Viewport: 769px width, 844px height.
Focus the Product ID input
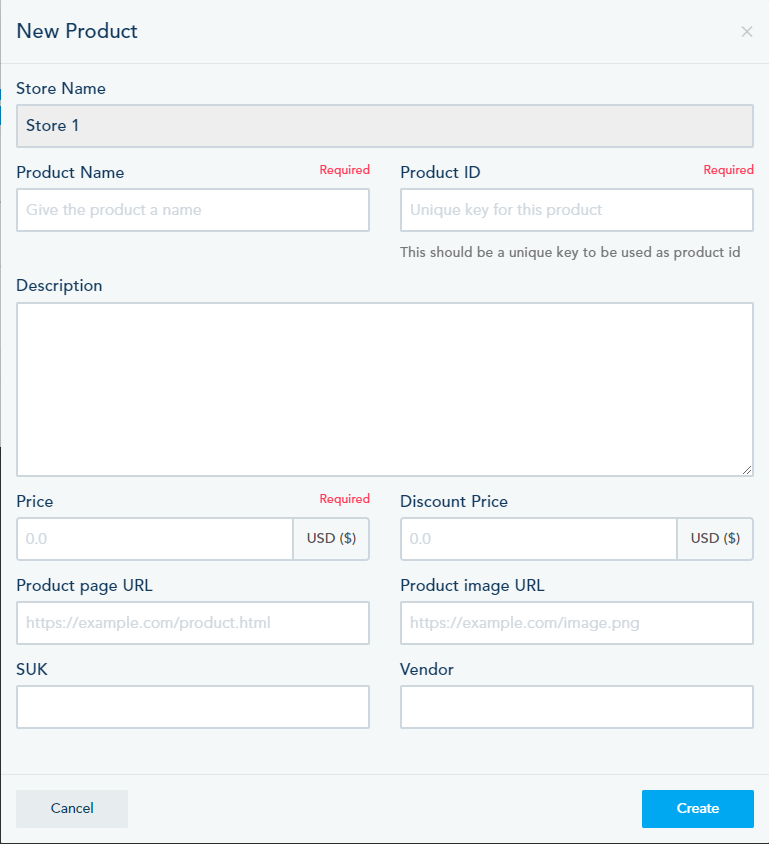point(576,210)
